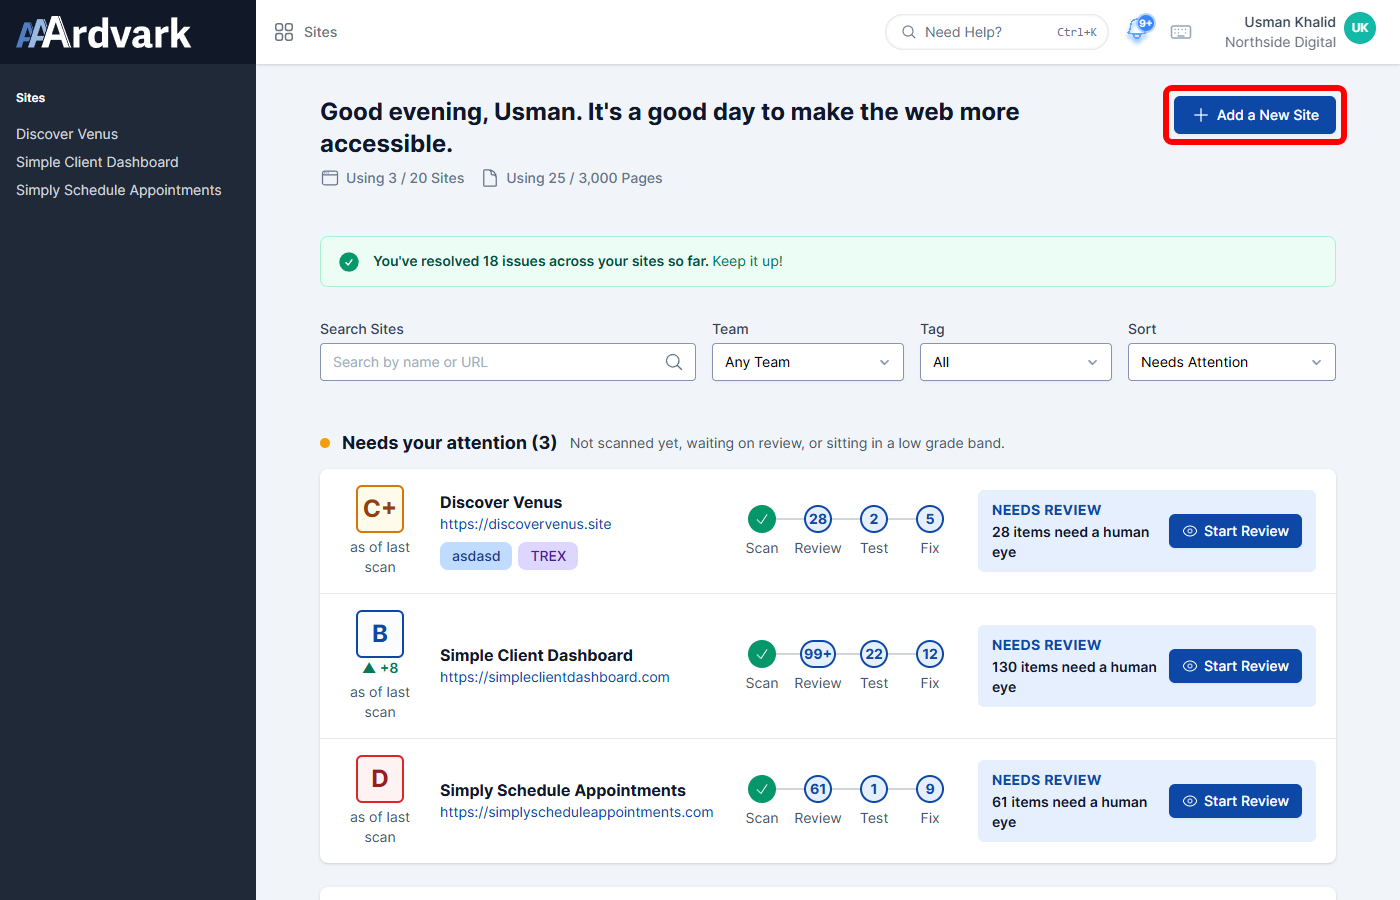Open the simplyscheduleappointments.com link

577,812
